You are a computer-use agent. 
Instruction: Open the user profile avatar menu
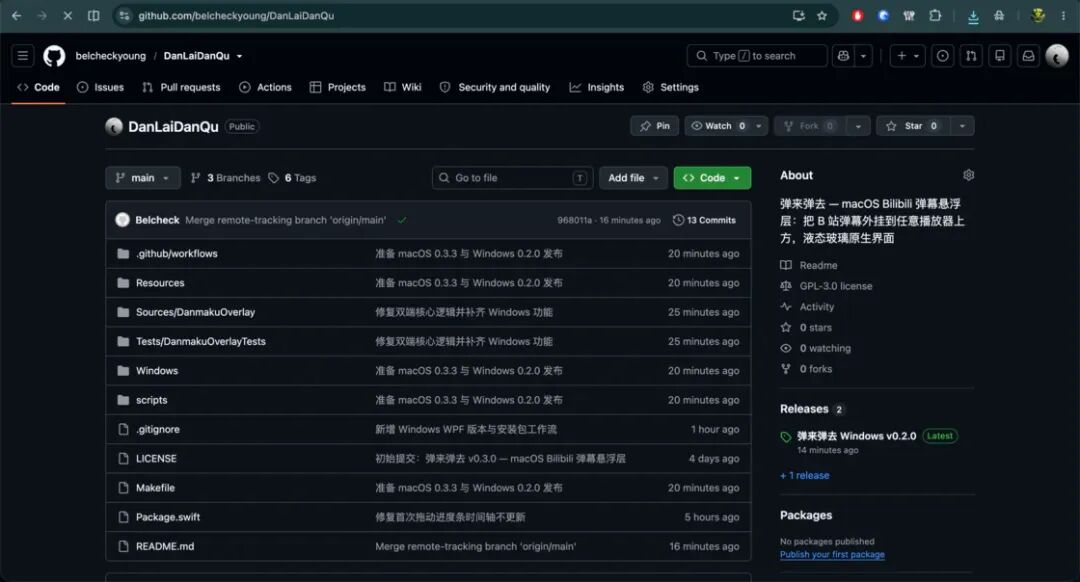[x=1057, y=56]
